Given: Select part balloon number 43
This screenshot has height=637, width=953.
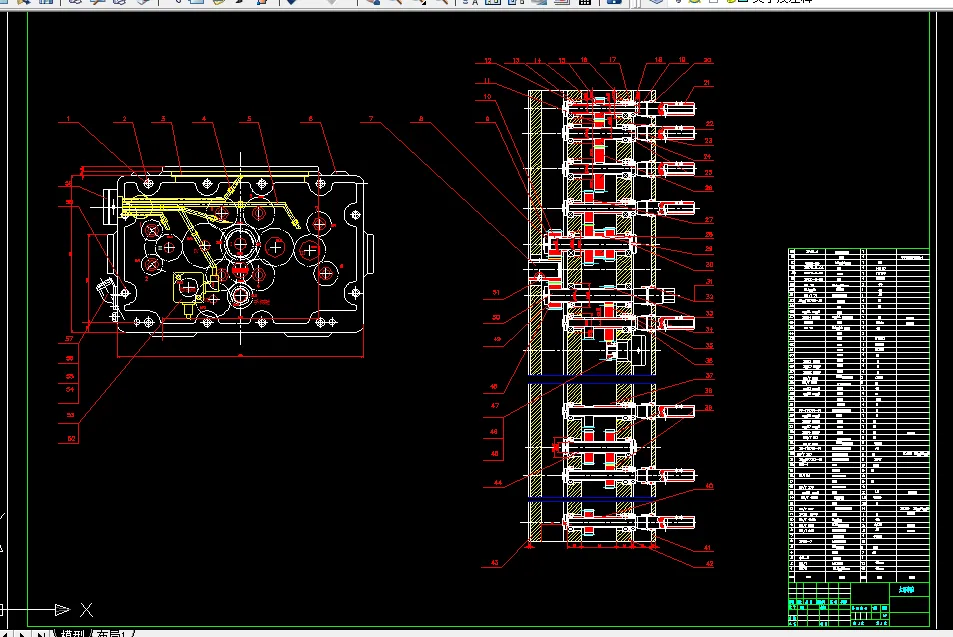Looking at the screenshot, I should pyautogui.click(x=495, y=563).
